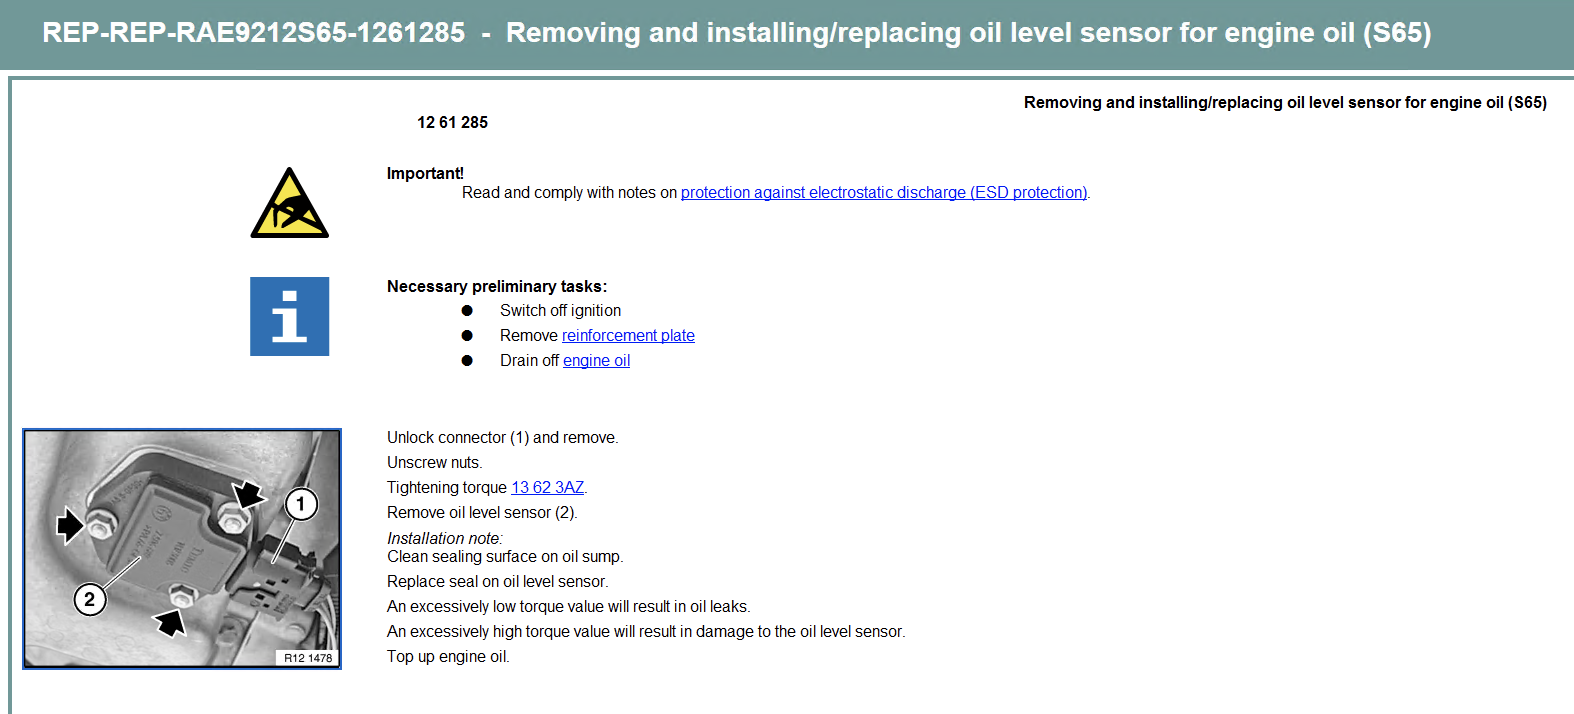This screenshot has width=1574, height=714.
Task: Click callout number 2 in the diagram
Action: click(x=90, y=599)
